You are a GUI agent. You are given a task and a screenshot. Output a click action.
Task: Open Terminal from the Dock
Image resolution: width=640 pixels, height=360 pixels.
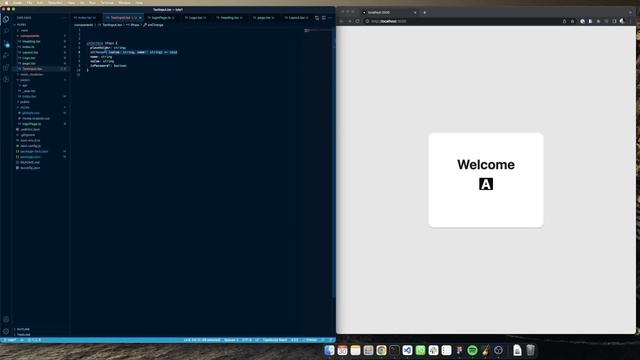coord(394,350)
